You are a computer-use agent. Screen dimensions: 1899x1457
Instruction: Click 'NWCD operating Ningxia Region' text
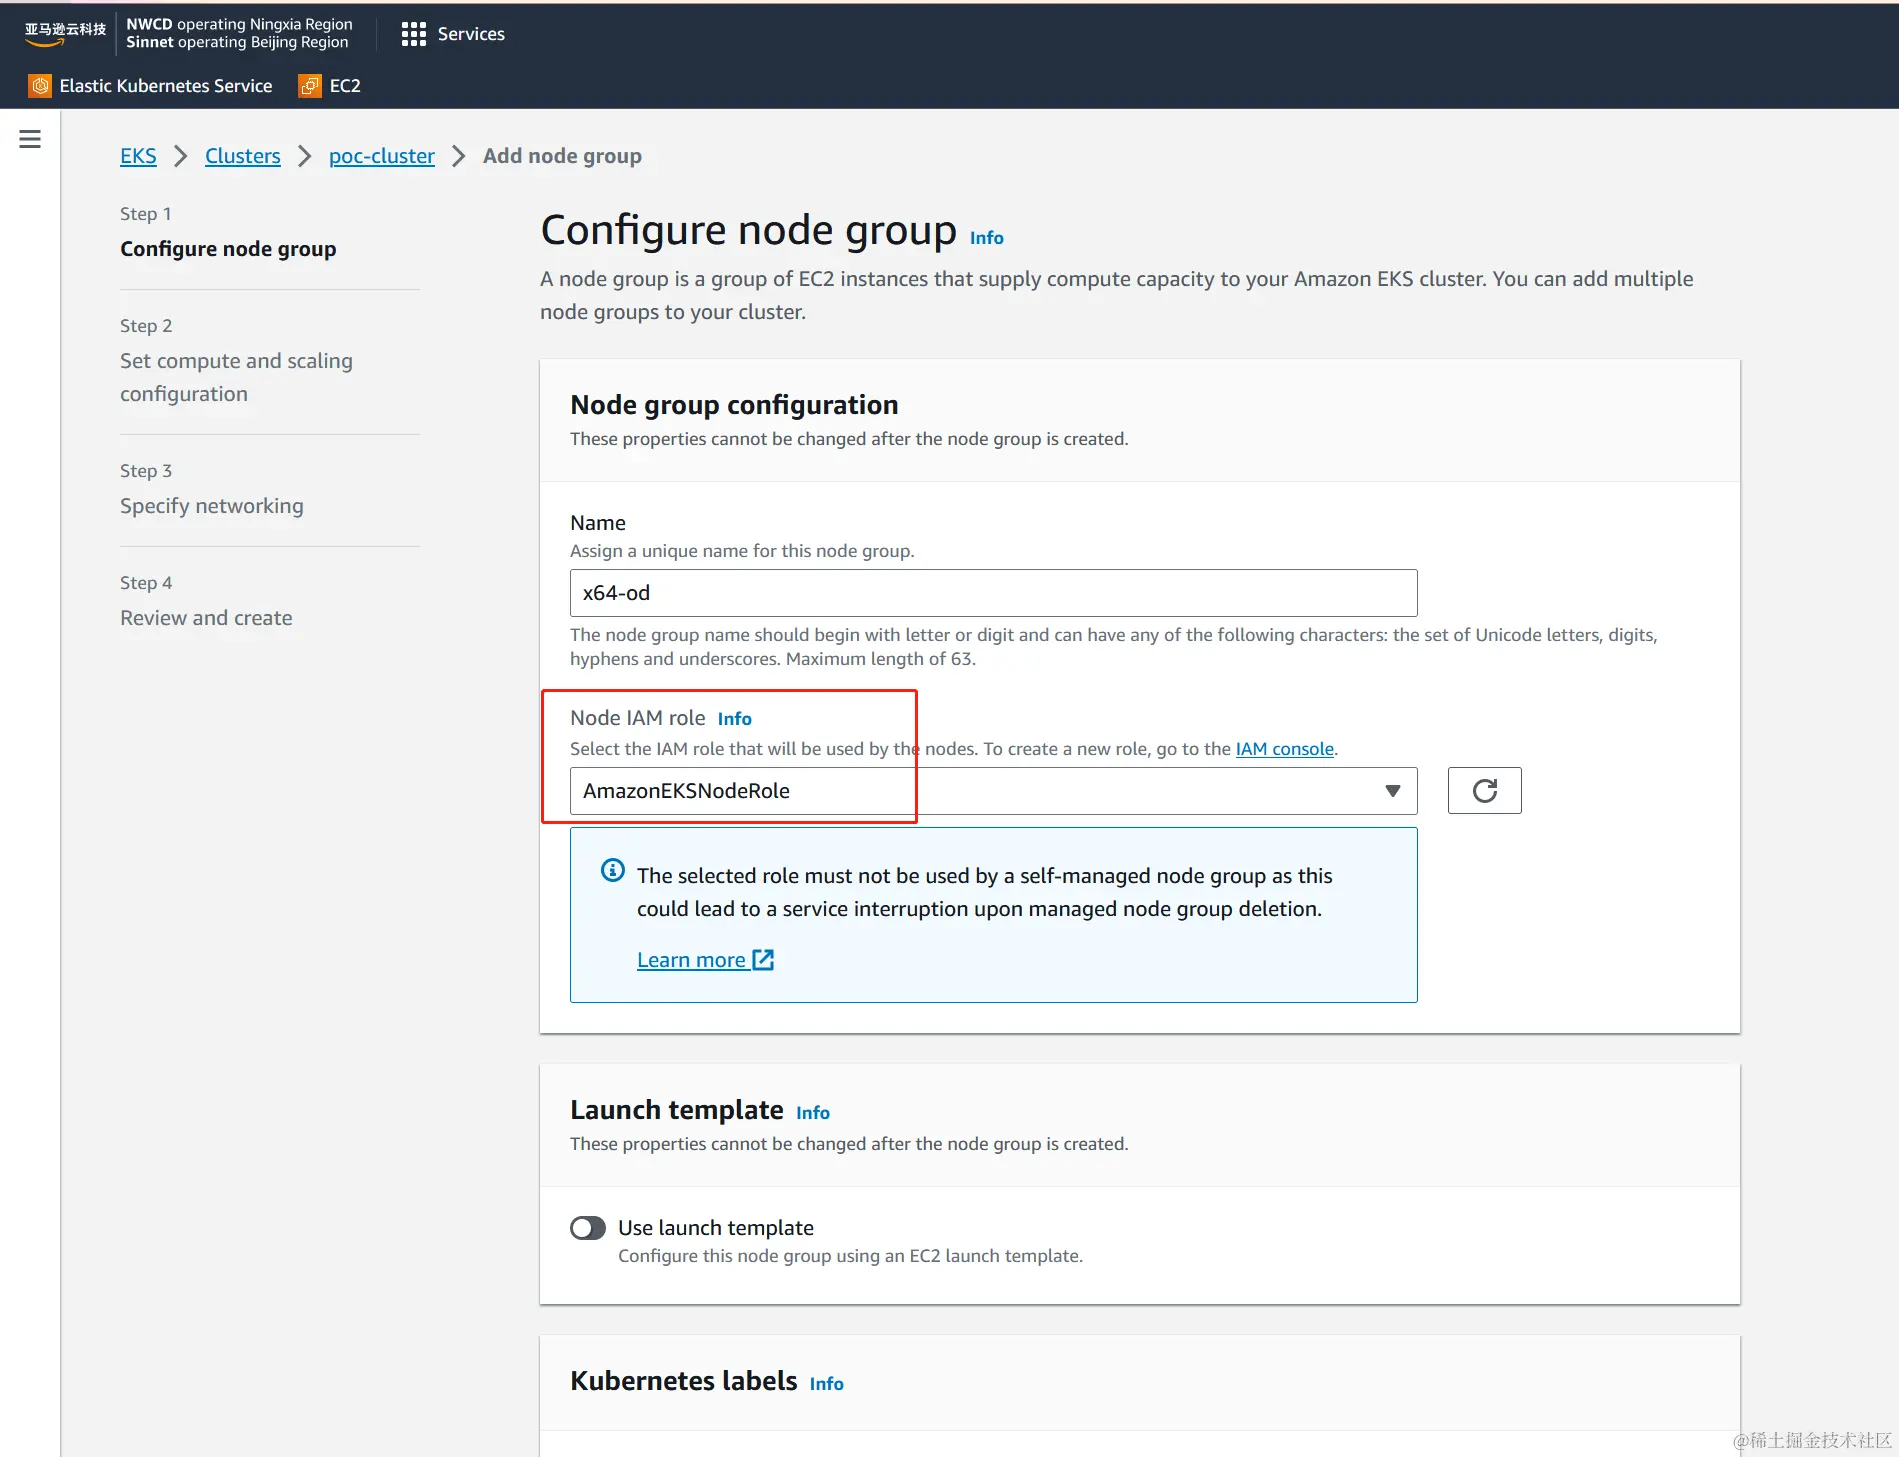pos(239,24)
